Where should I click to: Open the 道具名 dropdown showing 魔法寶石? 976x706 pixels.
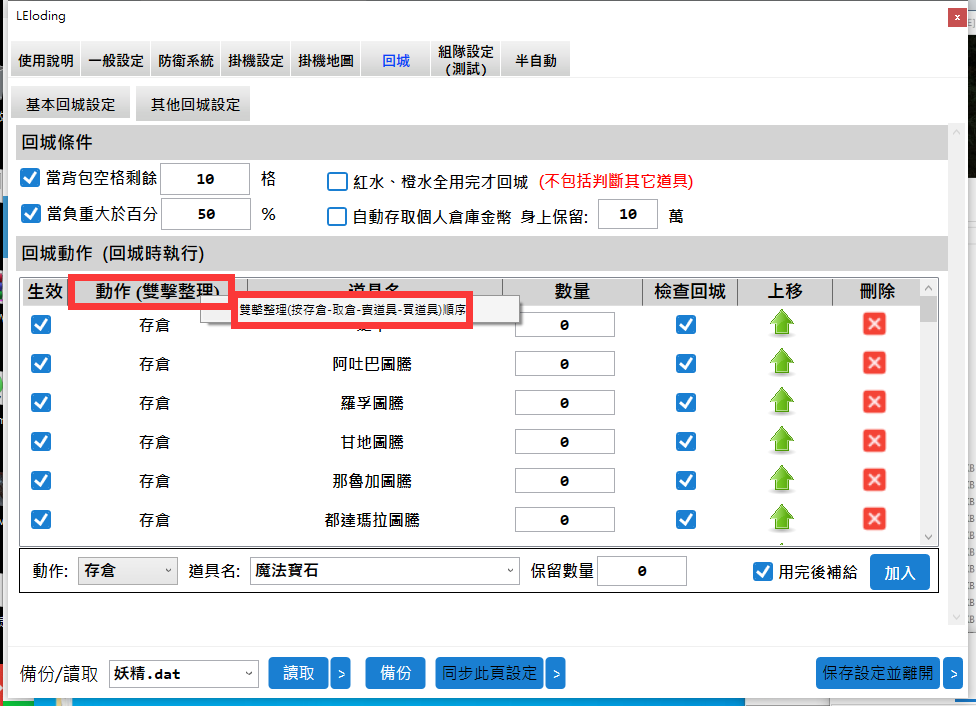384,571
